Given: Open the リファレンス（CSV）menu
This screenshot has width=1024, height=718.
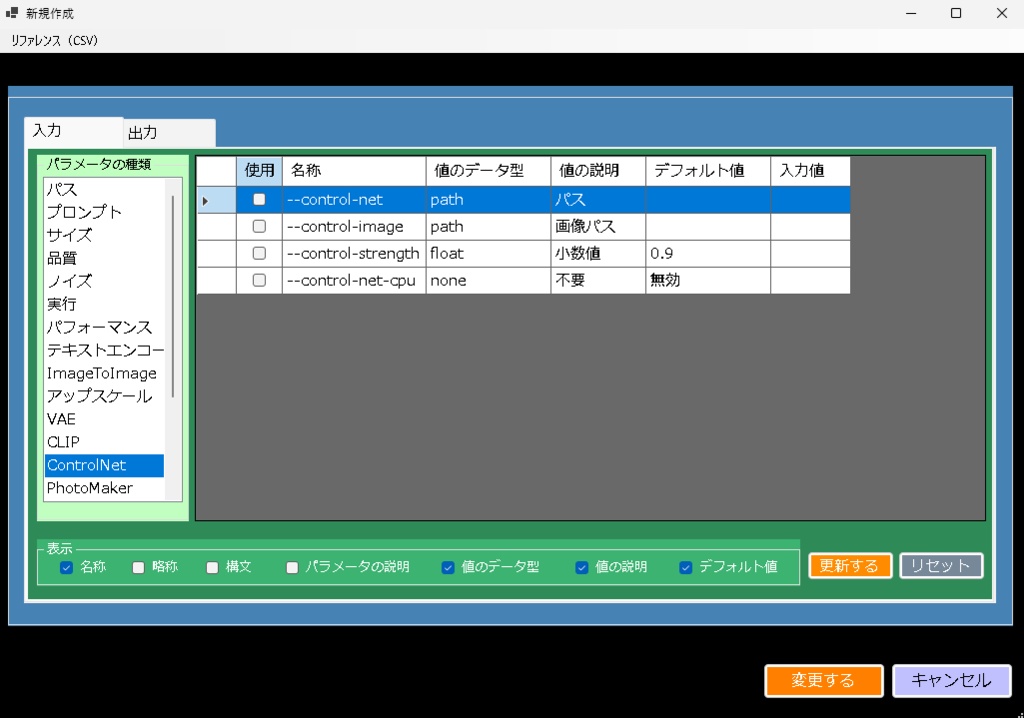Looking at the screenshot, I should point(54,40).
